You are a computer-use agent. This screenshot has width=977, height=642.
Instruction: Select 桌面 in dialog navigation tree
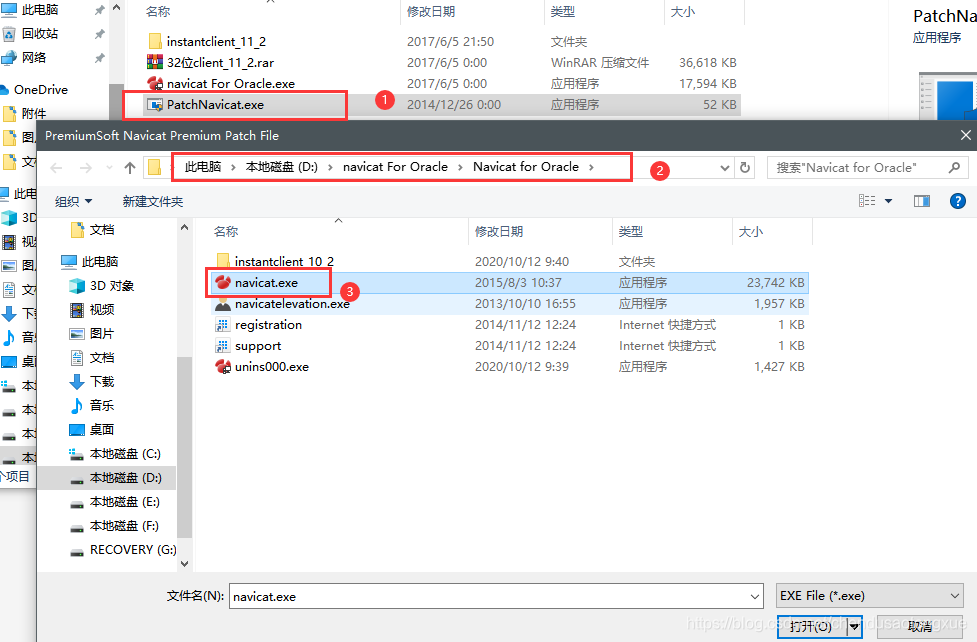102,429
